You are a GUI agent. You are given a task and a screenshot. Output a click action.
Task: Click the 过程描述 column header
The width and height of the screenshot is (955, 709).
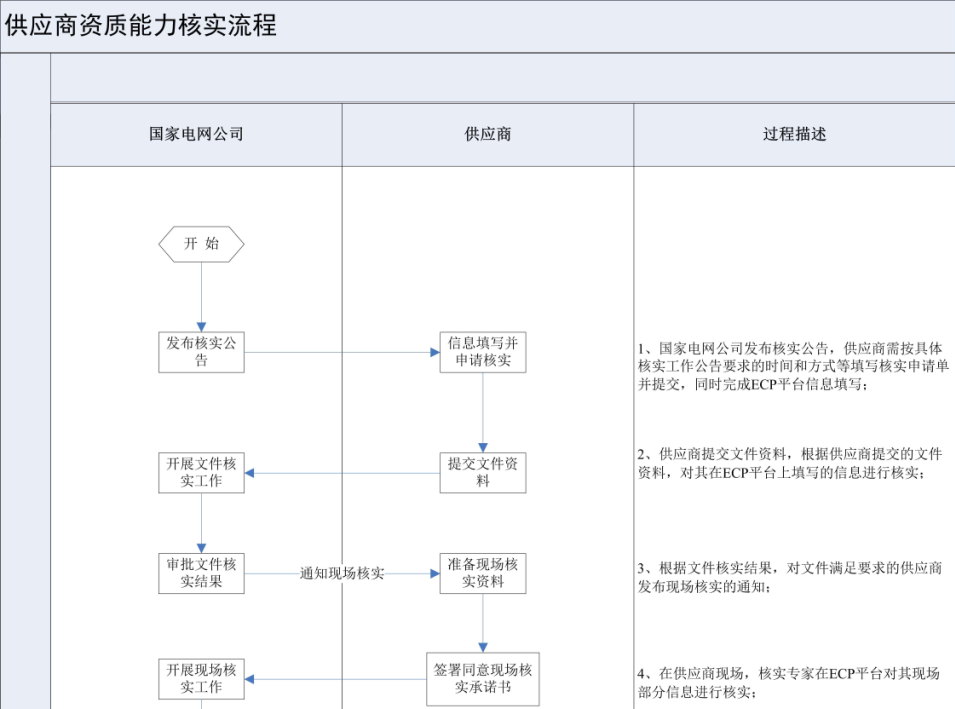pyautogui.click(x=794, y=134)
